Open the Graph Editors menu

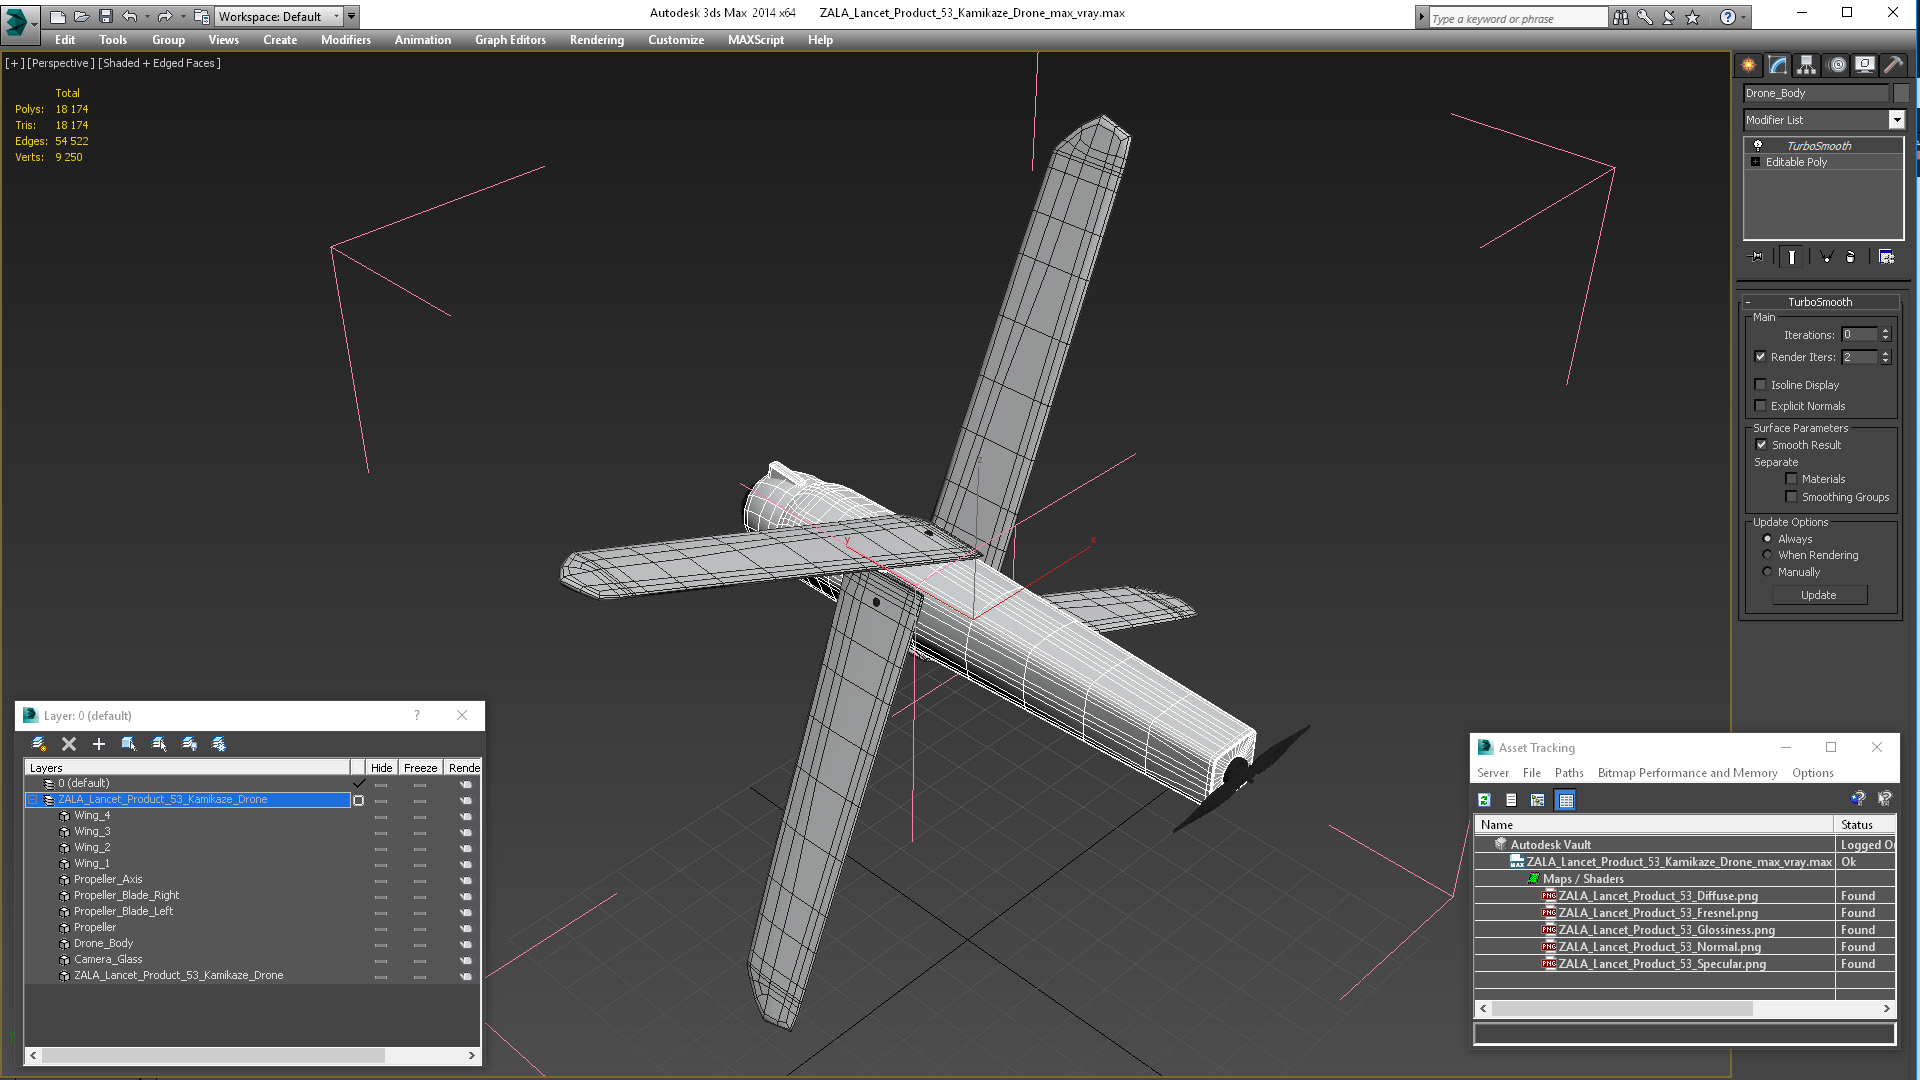pyautogui.click(x=510, y=40)
